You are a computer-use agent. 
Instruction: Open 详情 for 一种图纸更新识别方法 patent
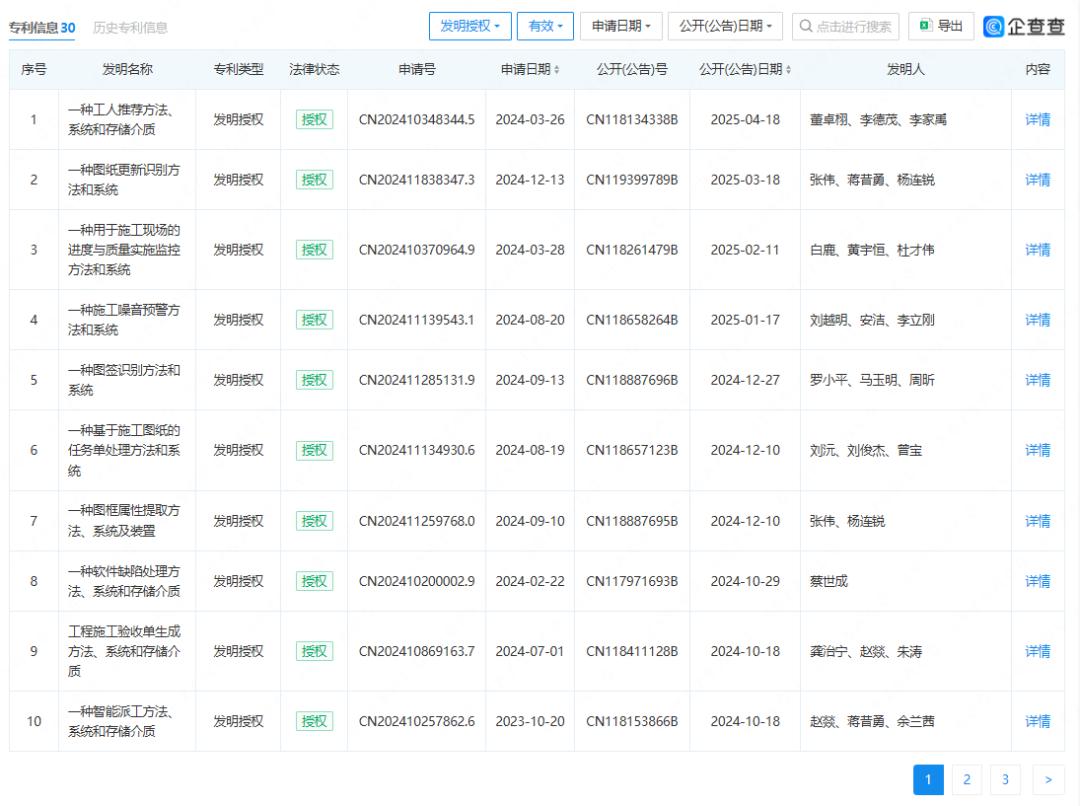(1037, 180)
